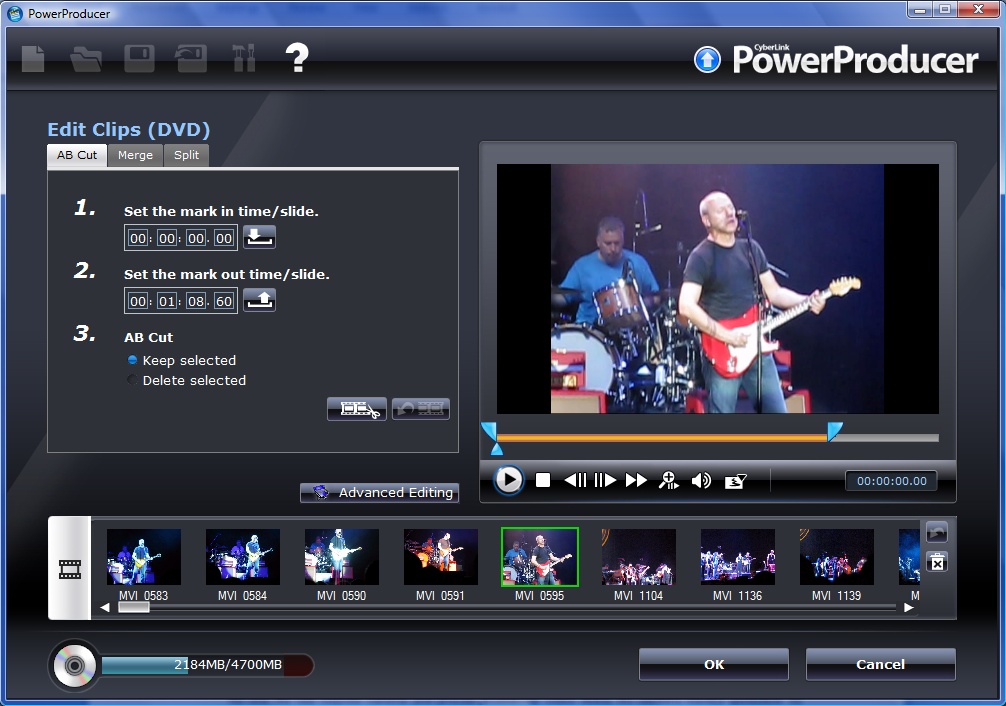
Task: Click mark out minutes field
Action: point(167,301)
